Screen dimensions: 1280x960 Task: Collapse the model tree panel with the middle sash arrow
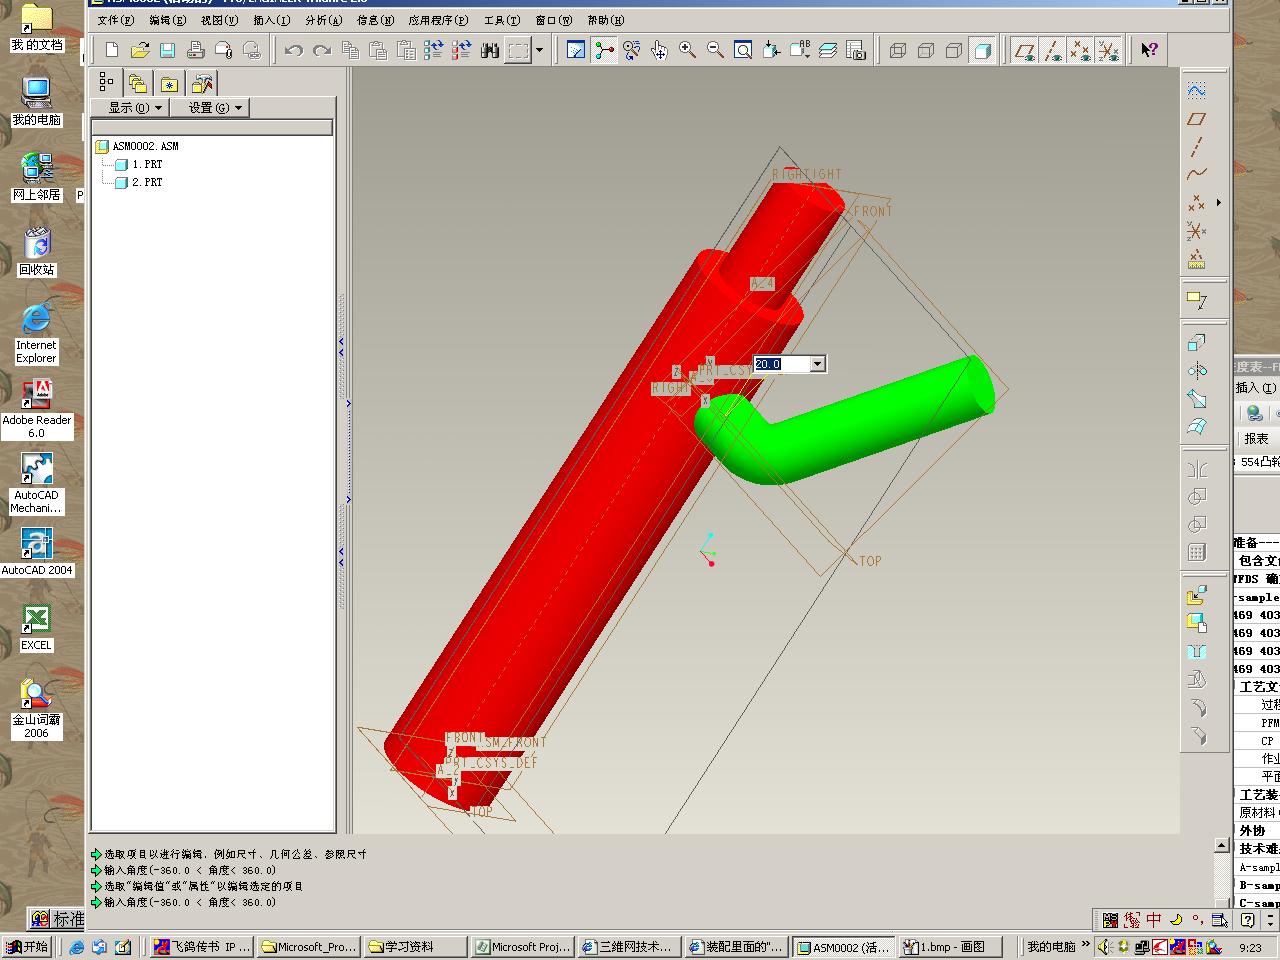(x=348, y=404)
